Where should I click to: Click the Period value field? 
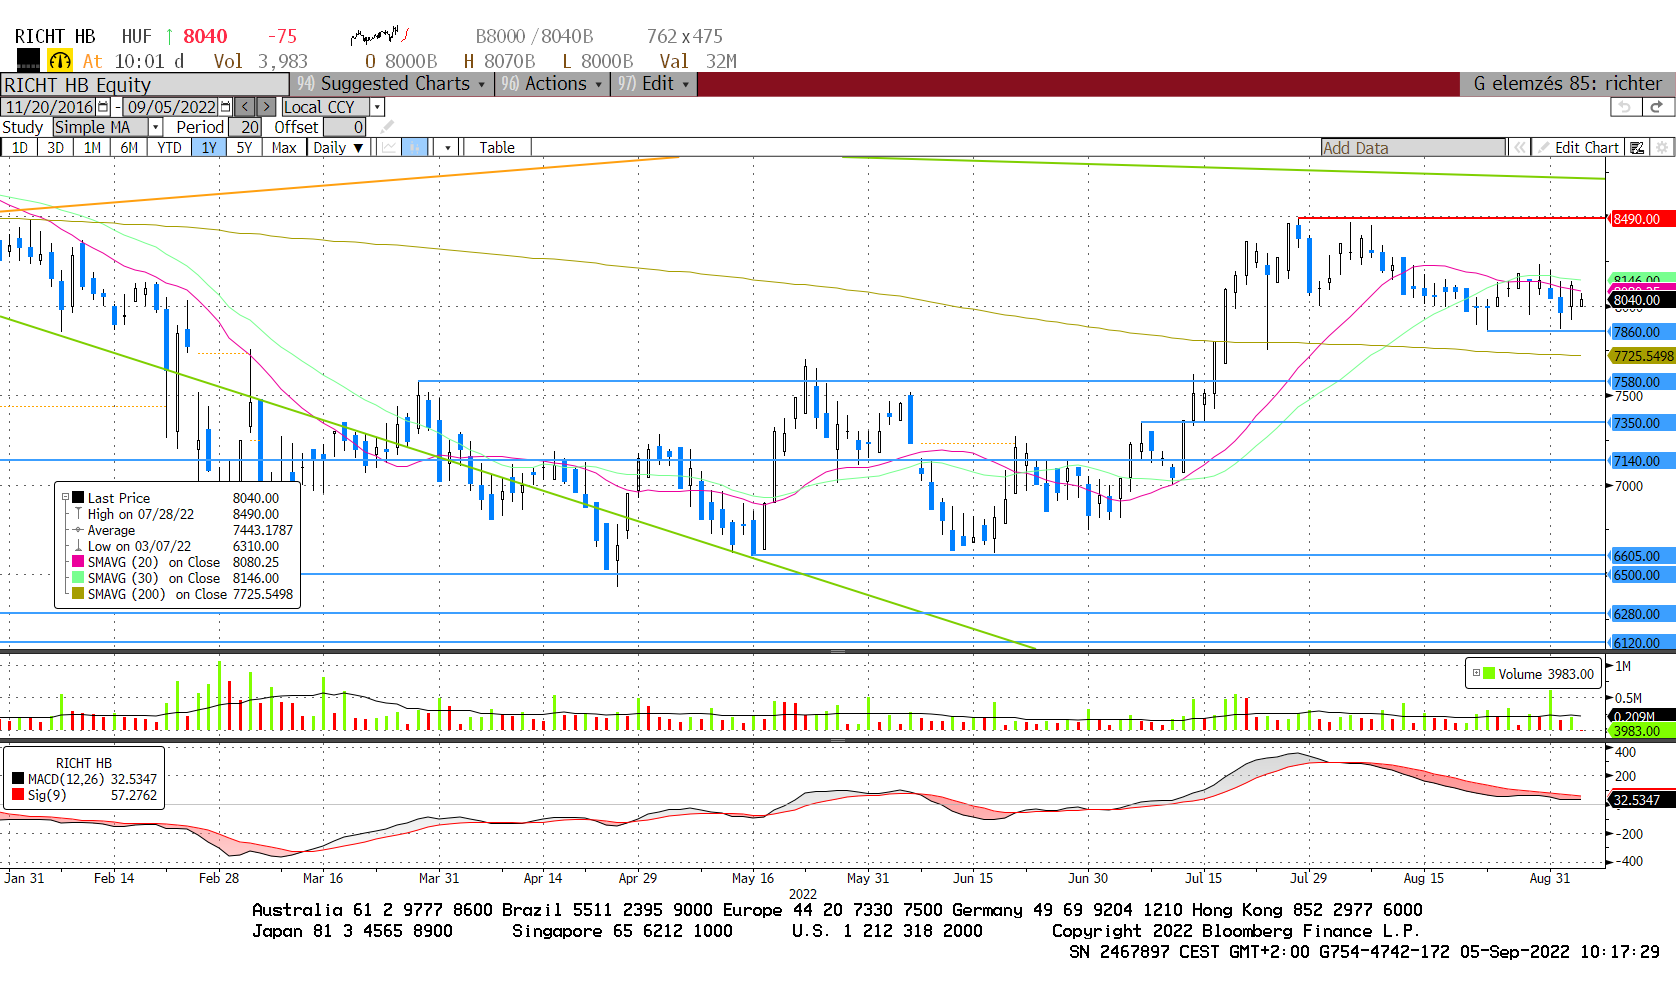tap(246, 127)
